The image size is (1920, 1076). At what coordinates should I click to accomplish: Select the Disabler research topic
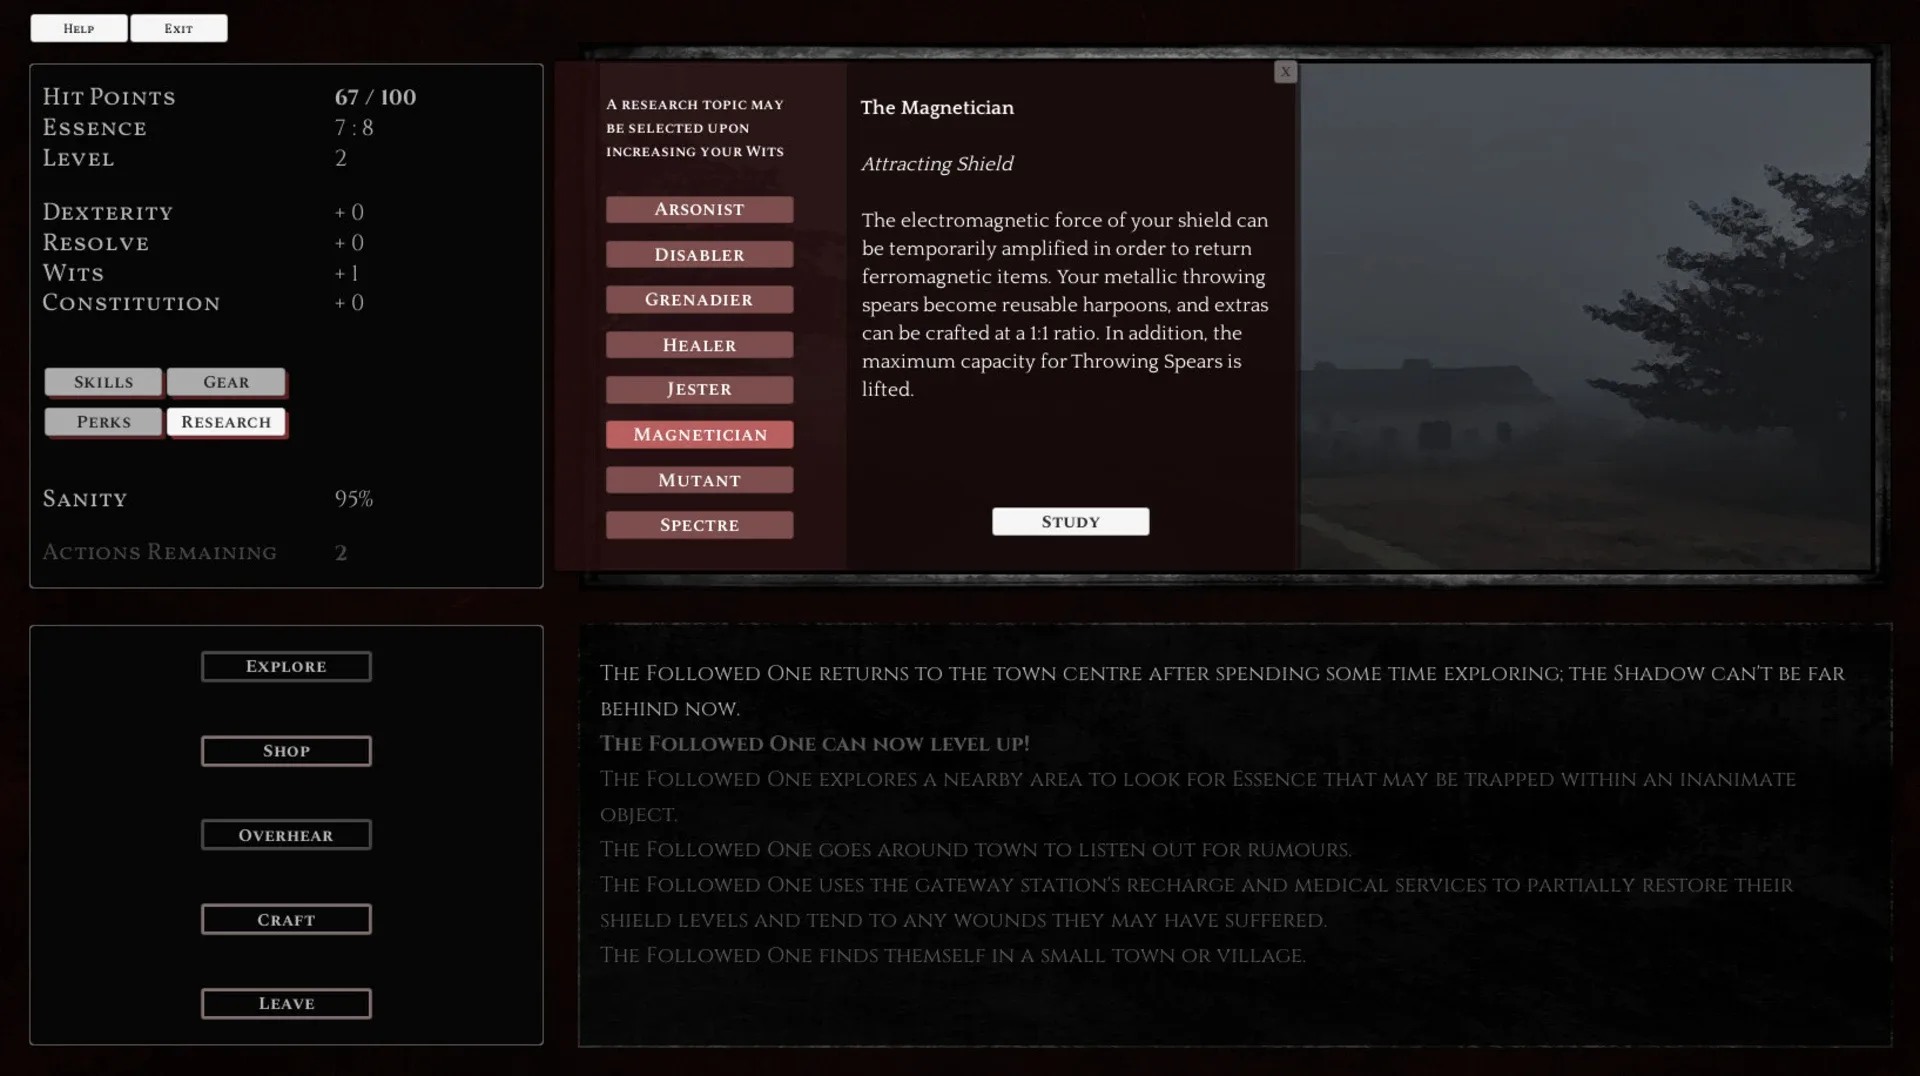[699, 255]
